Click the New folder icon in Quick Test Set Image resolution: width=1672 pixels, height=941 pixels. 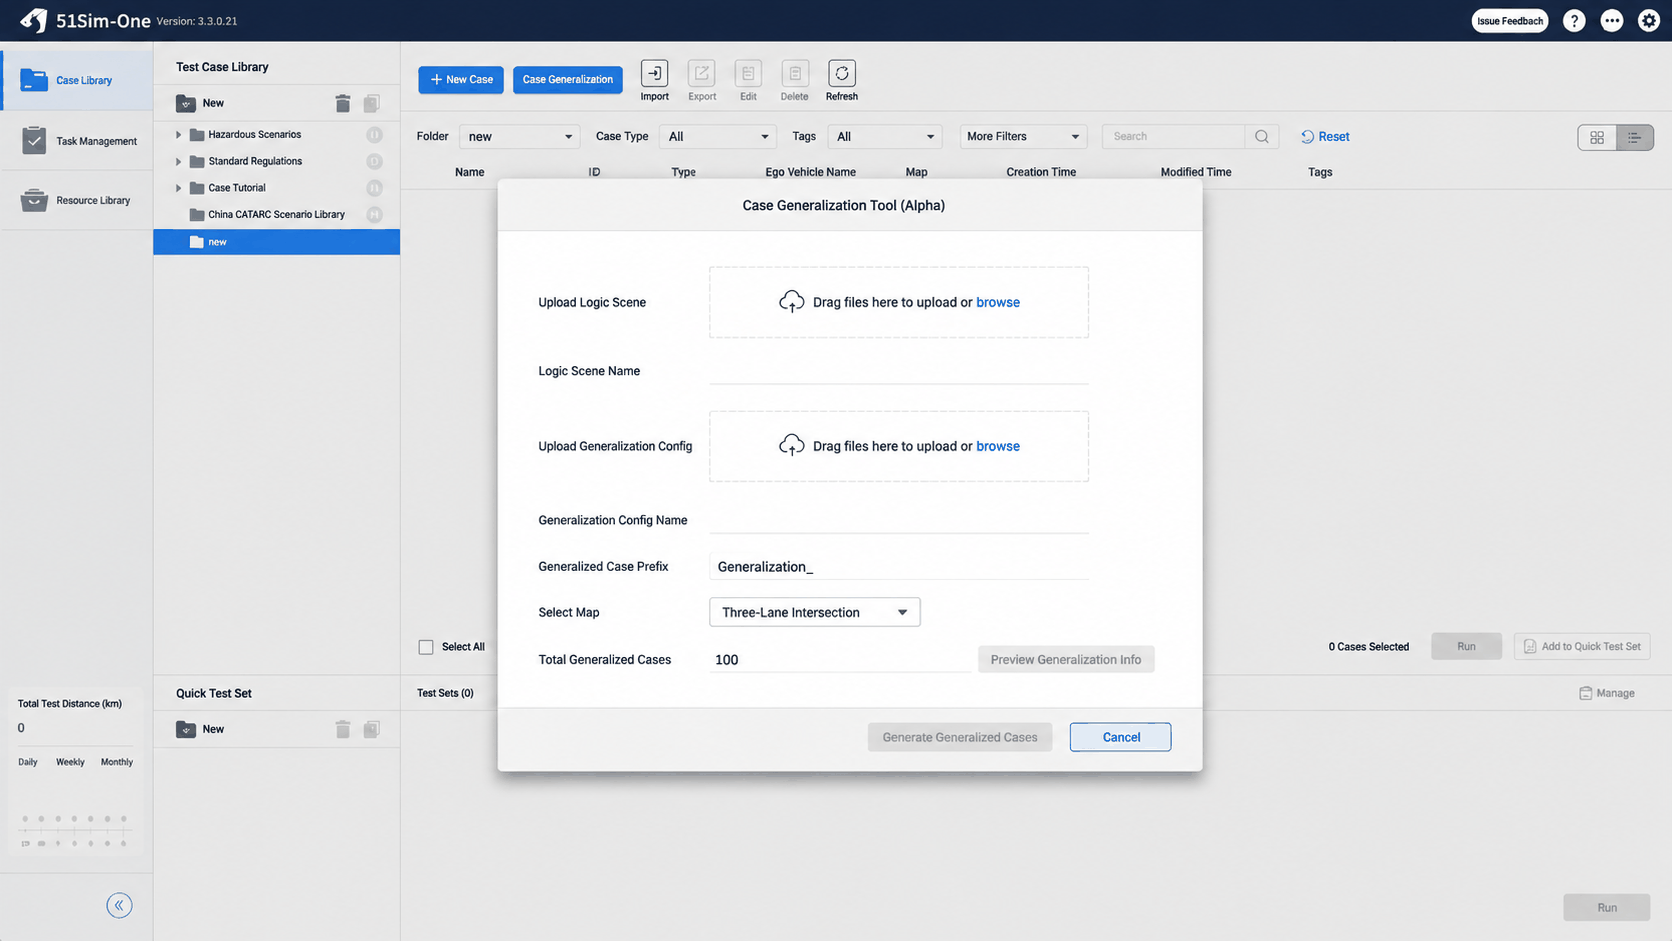click(186, 729)
